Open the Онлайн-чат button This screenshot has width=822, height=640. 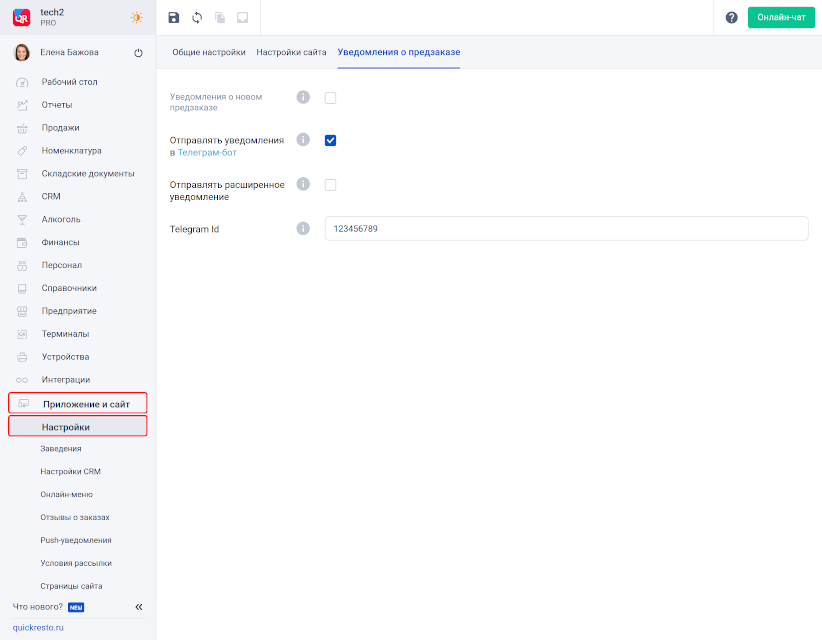[781, 18]
